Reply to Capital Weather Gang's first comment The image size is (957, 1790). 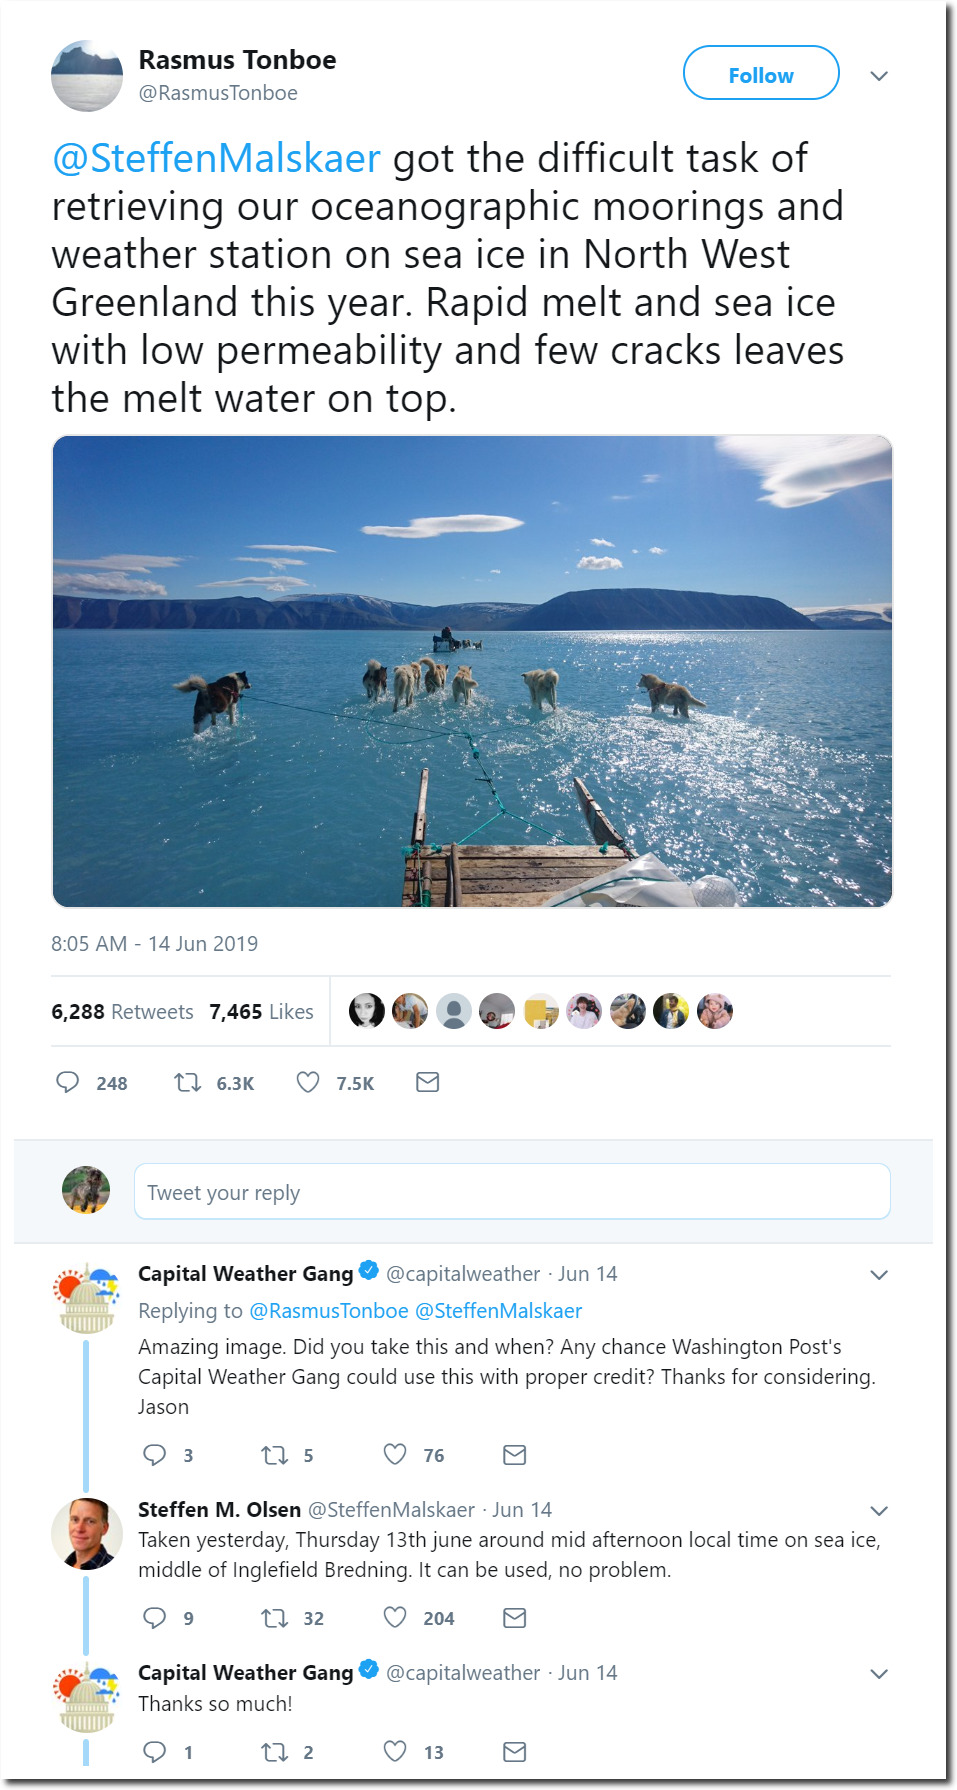tap(154, 1454)
